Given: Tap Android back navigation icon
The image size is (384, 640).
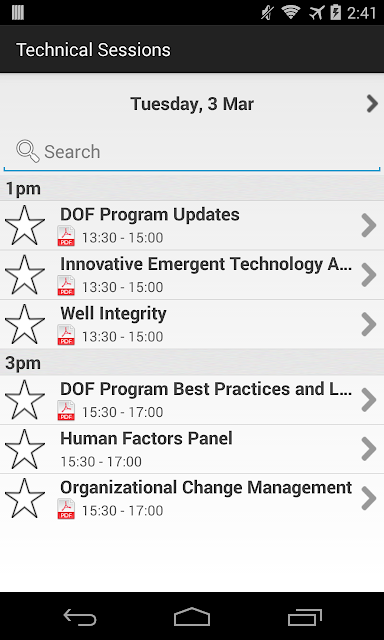Looking at the screenshot, I should click(80, 617).
